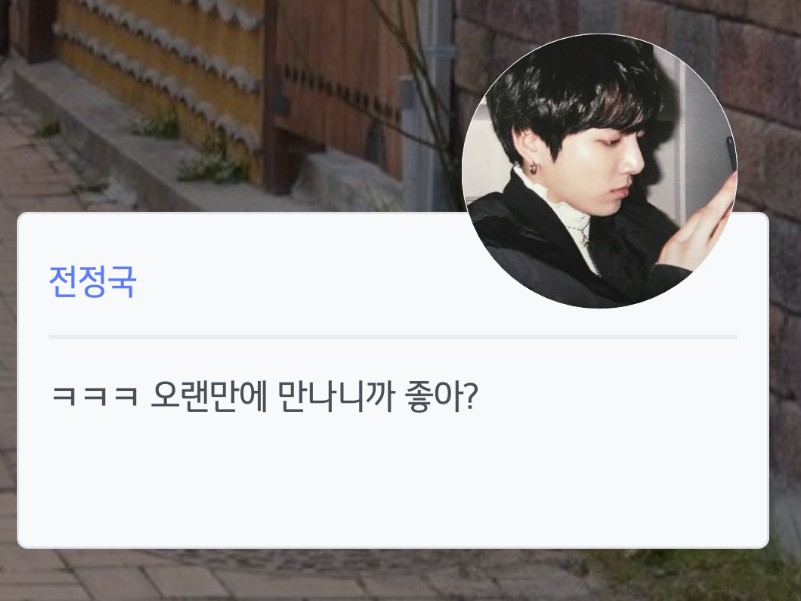Click the dialogue line ending with 좋아?

pos(265,397)
